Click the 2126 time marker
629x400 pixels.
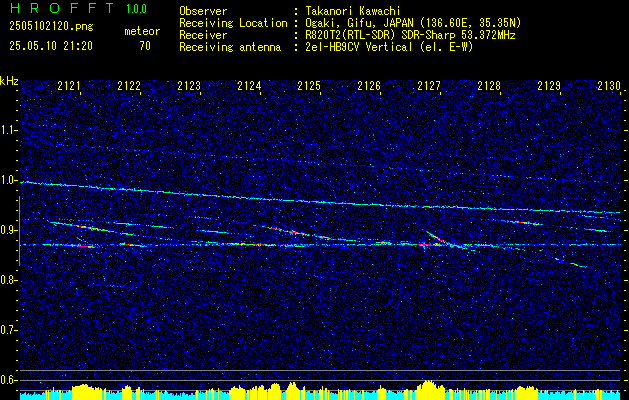click(369, 86)
